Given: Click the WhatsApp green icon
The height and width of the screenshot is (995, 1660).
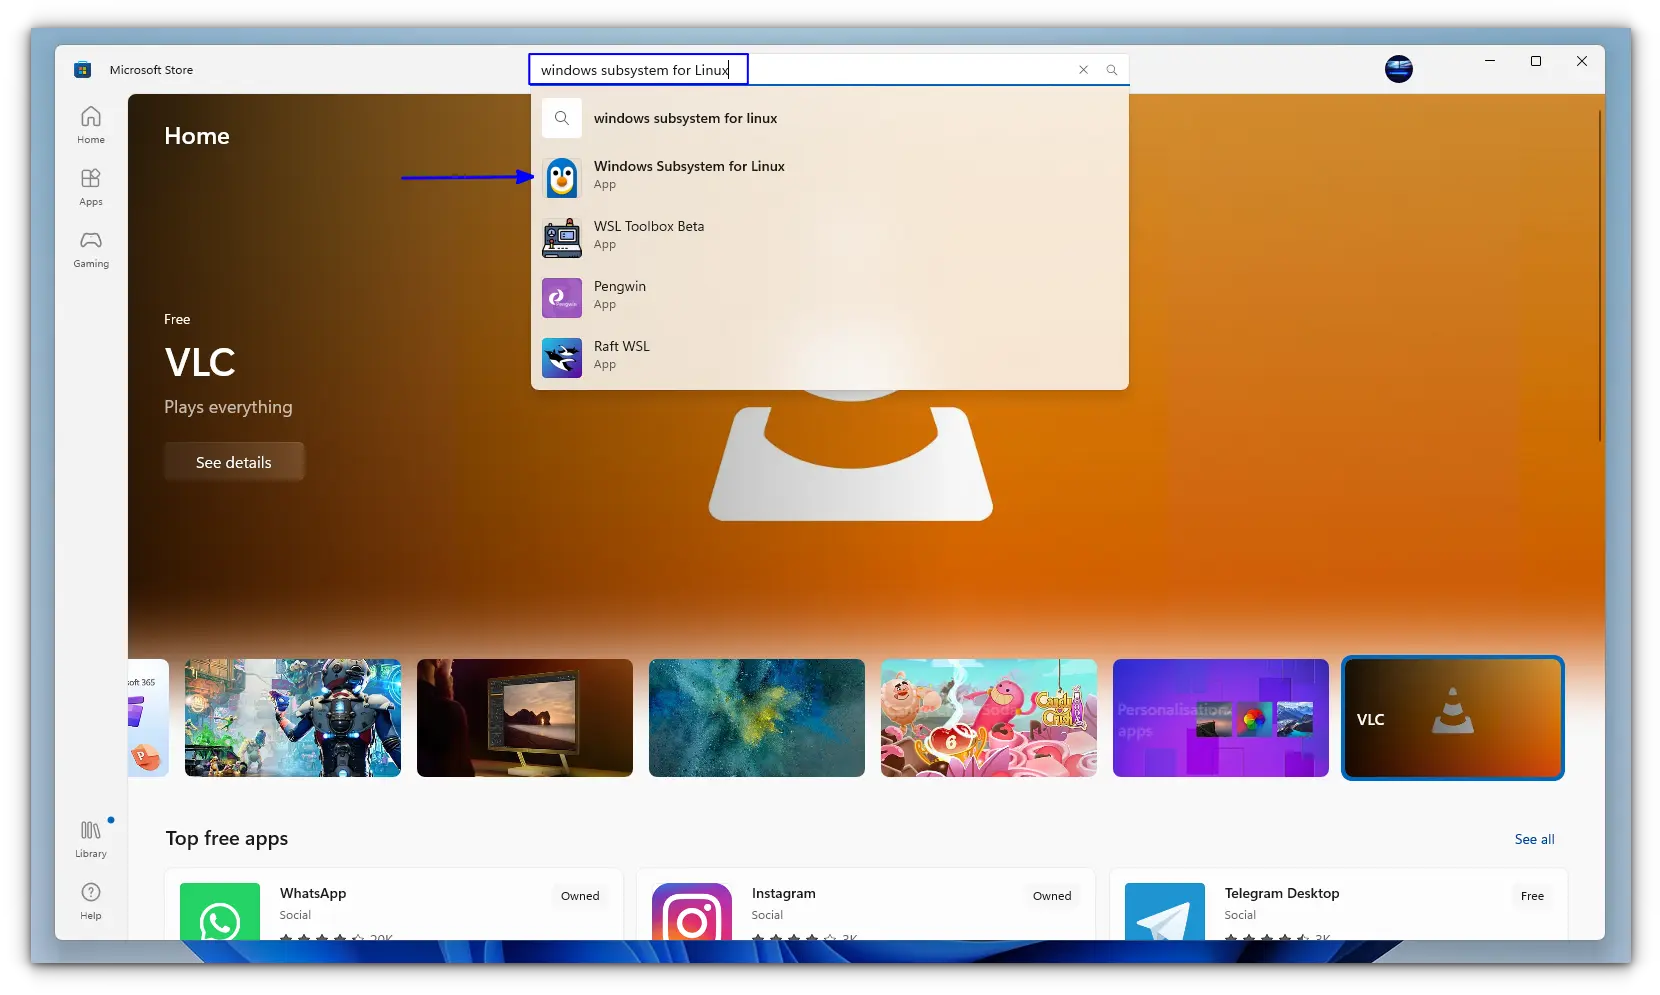Looking at the screenshot, I should [x=220, y=912].
